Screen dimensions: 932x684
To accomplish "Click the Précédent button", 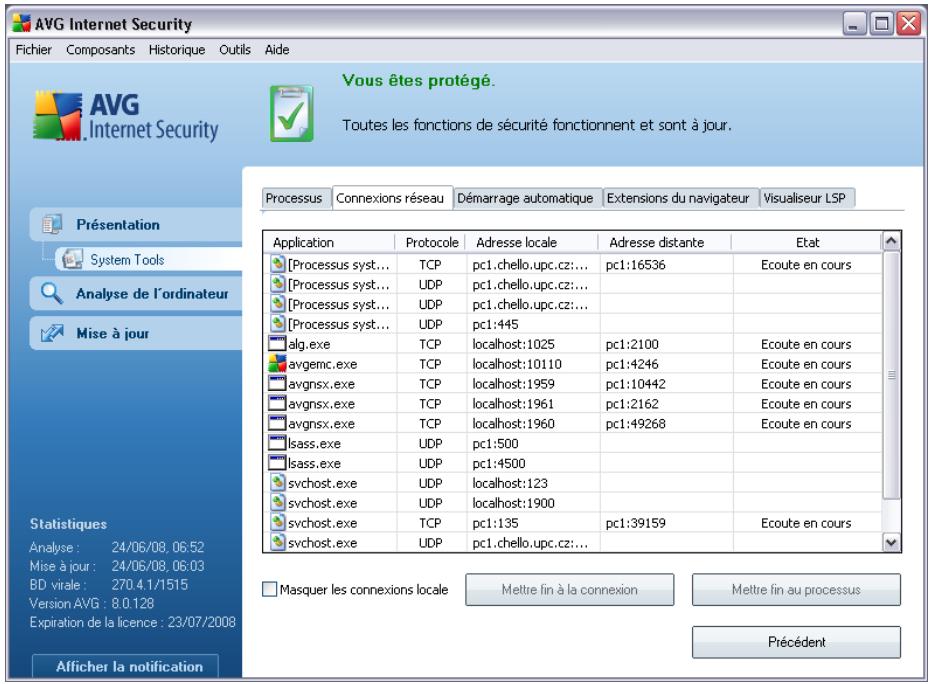I will (796, 642).
